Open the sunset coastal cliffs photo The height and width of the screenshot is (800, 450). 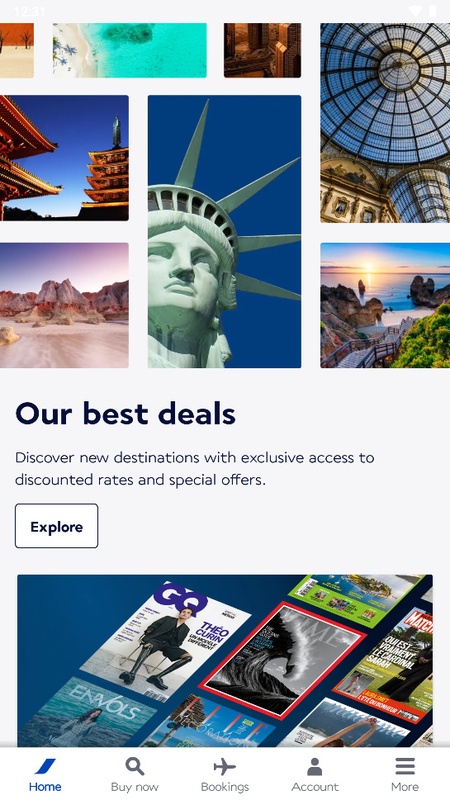coord(385,305)
